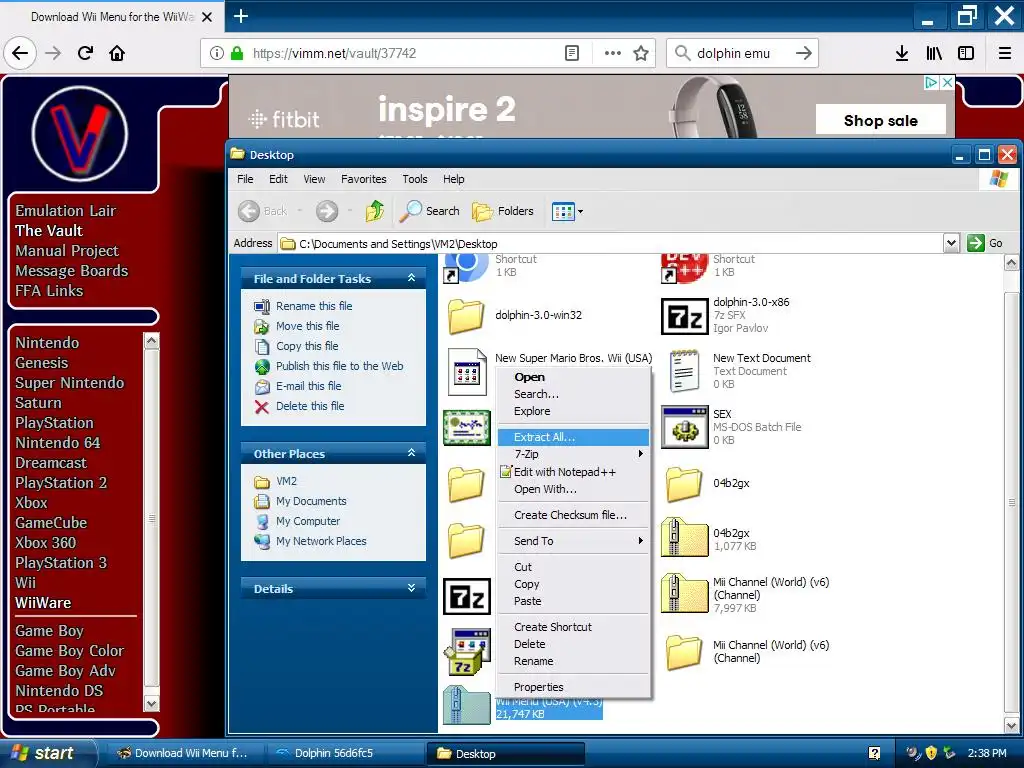Screen dimensions: 1024x768
Task: Choose Edit with Notepad++
Action: 573,472
